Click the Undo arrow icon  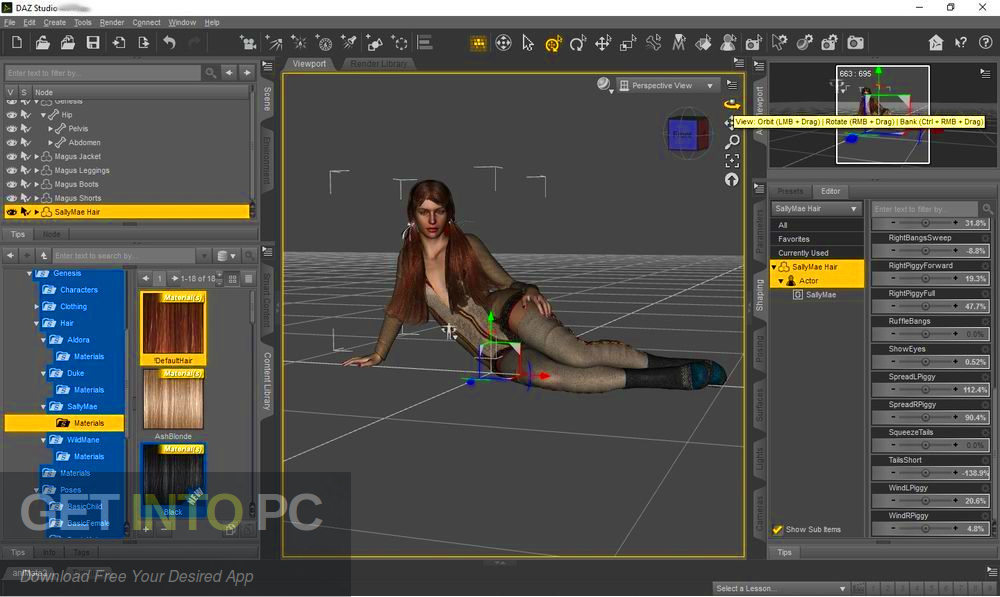(x=169, y=43)
